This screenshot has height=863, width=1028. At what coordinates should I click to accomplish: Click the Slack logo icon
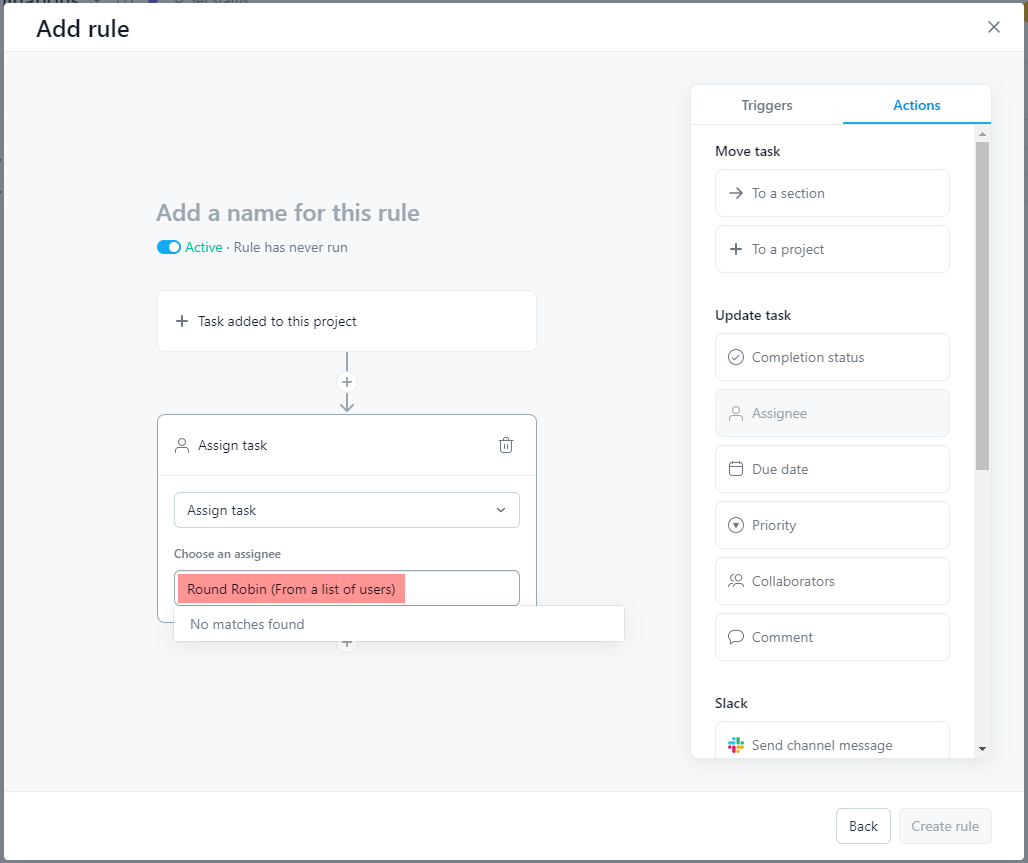tap(736, 745)
